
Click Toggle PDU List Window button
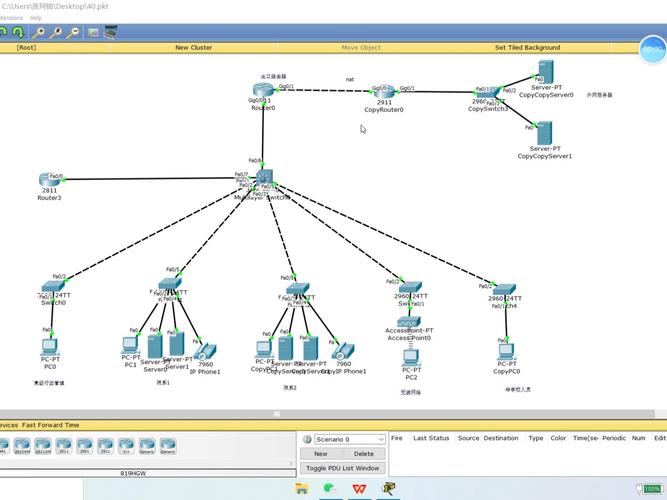(x=342, y=468)
